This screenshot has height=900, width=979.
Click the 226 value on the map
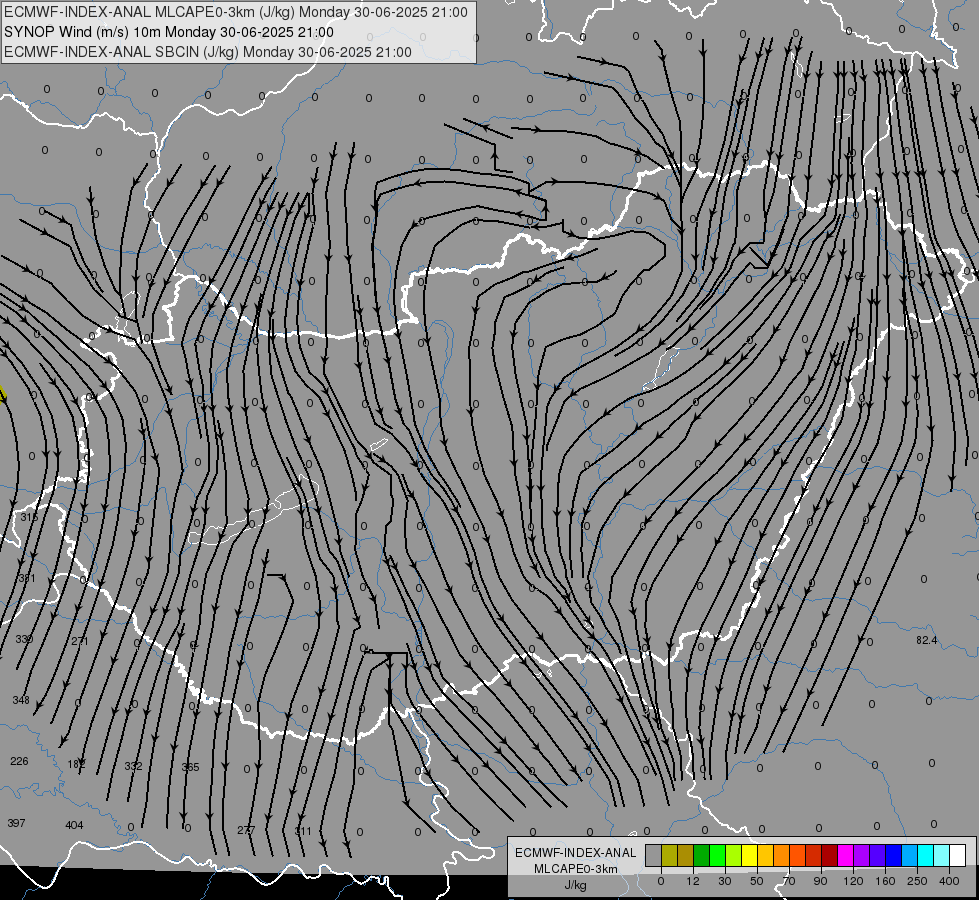pos(19,761)
